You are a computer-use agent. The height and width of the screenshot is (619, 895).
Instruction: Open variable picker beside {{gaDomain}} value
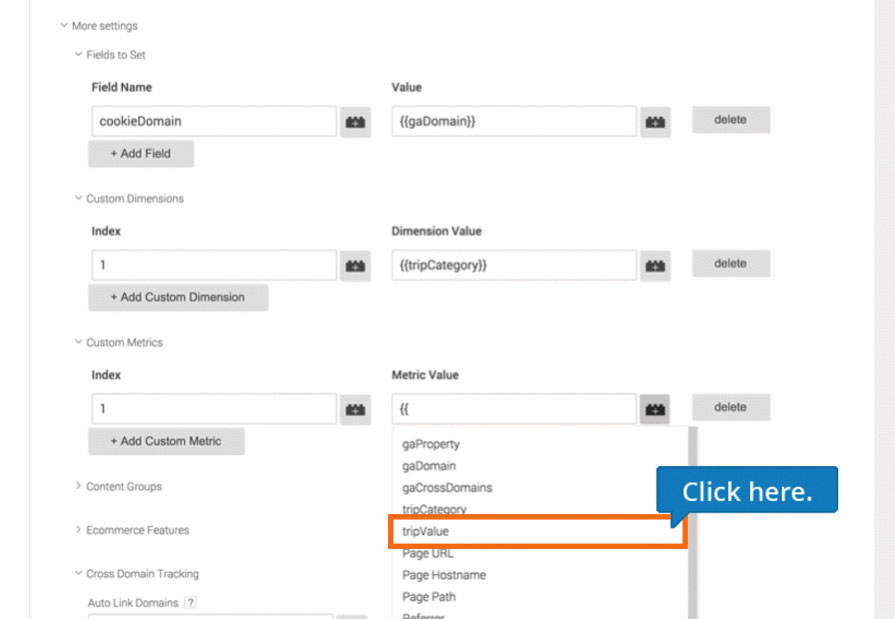coord(655,122)
